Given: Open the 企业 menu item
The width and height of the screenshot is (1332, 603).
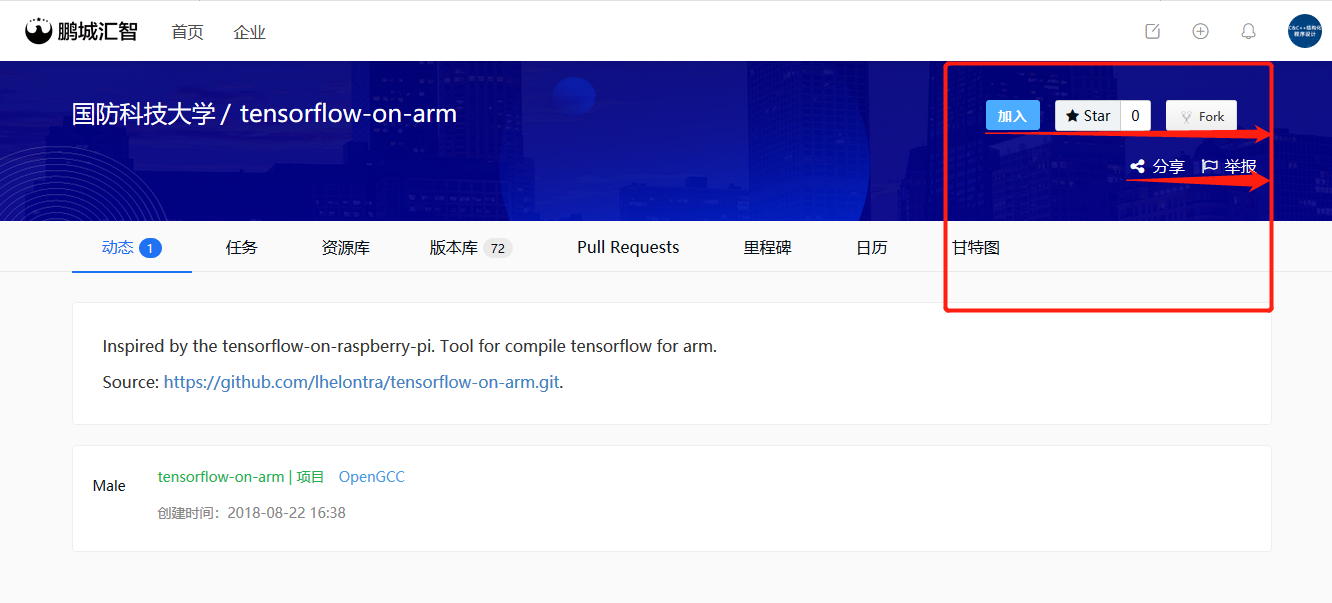Looking at the screenshot, I should click(250, 32).
